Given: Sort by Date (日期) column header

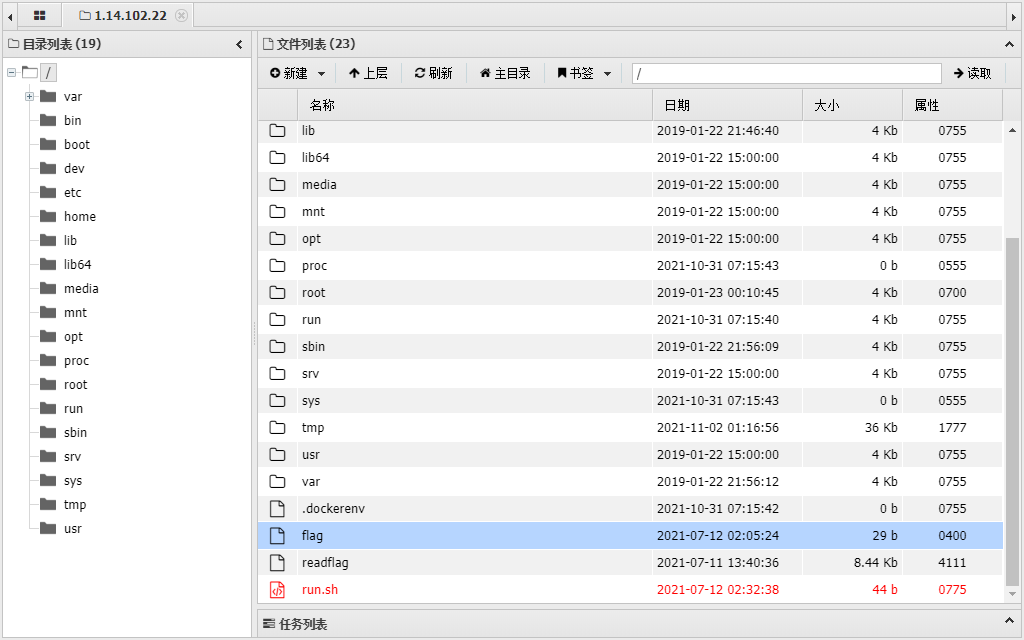Looking at the screenshot, I should coord(728,105).
